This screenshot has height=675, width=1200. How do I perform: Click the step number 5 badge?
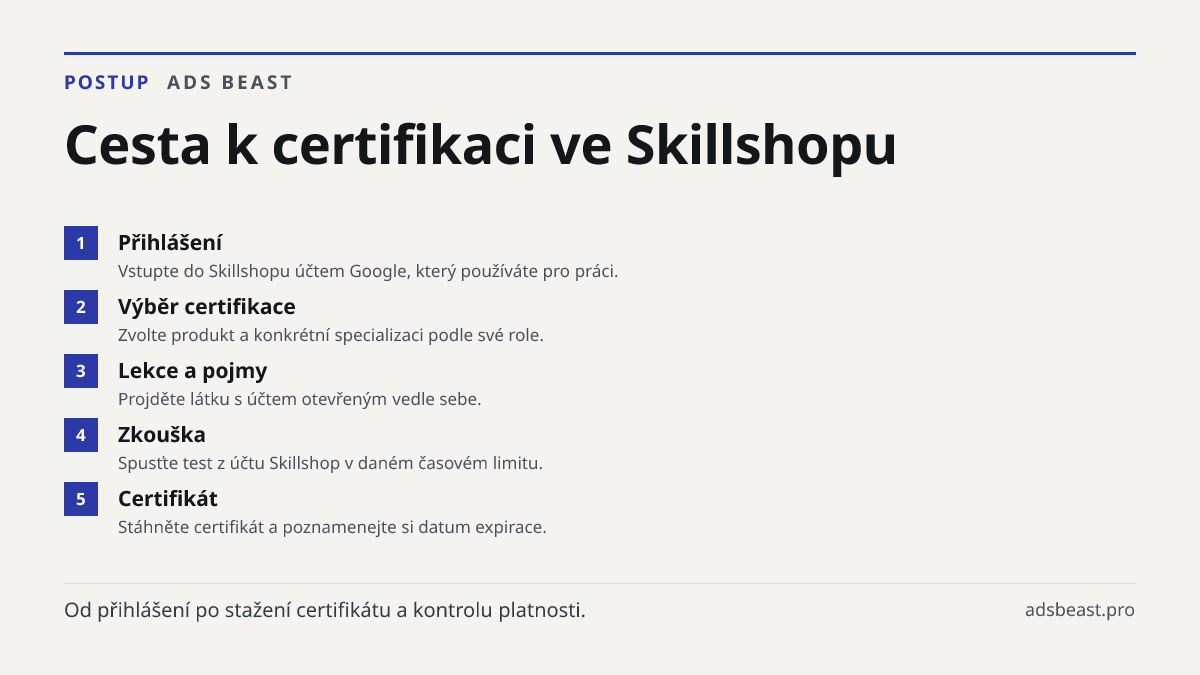81,499
